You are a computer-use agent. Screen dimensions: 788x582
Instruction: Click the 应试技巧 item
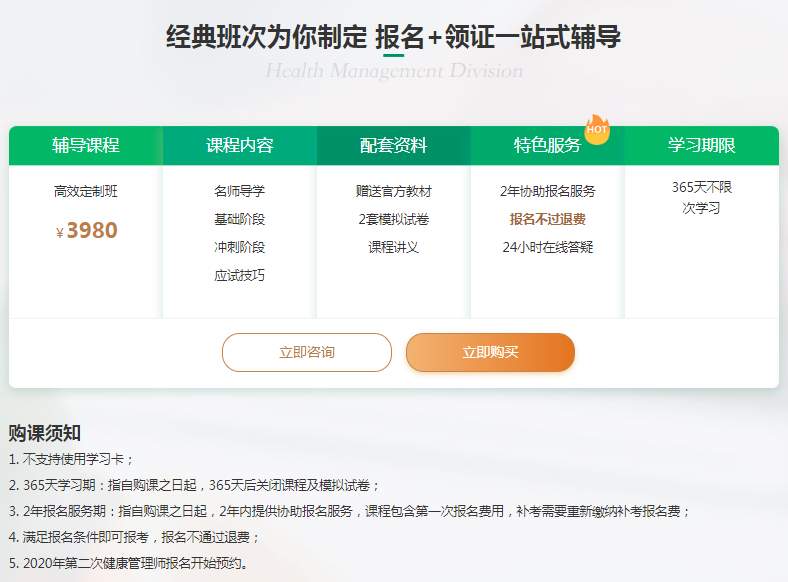pos(240,275)
